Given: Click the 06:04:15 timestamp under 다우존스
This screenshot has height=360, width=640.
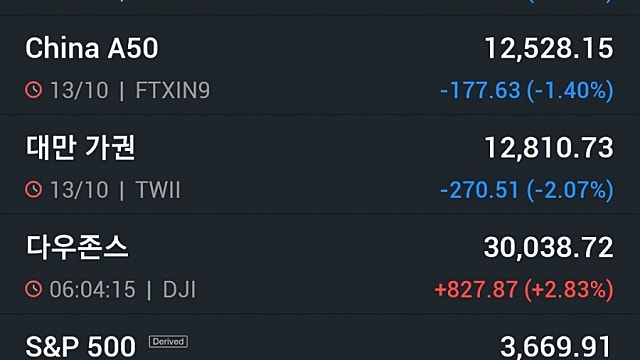Looking at the screenshot, I should click(92, 289).
